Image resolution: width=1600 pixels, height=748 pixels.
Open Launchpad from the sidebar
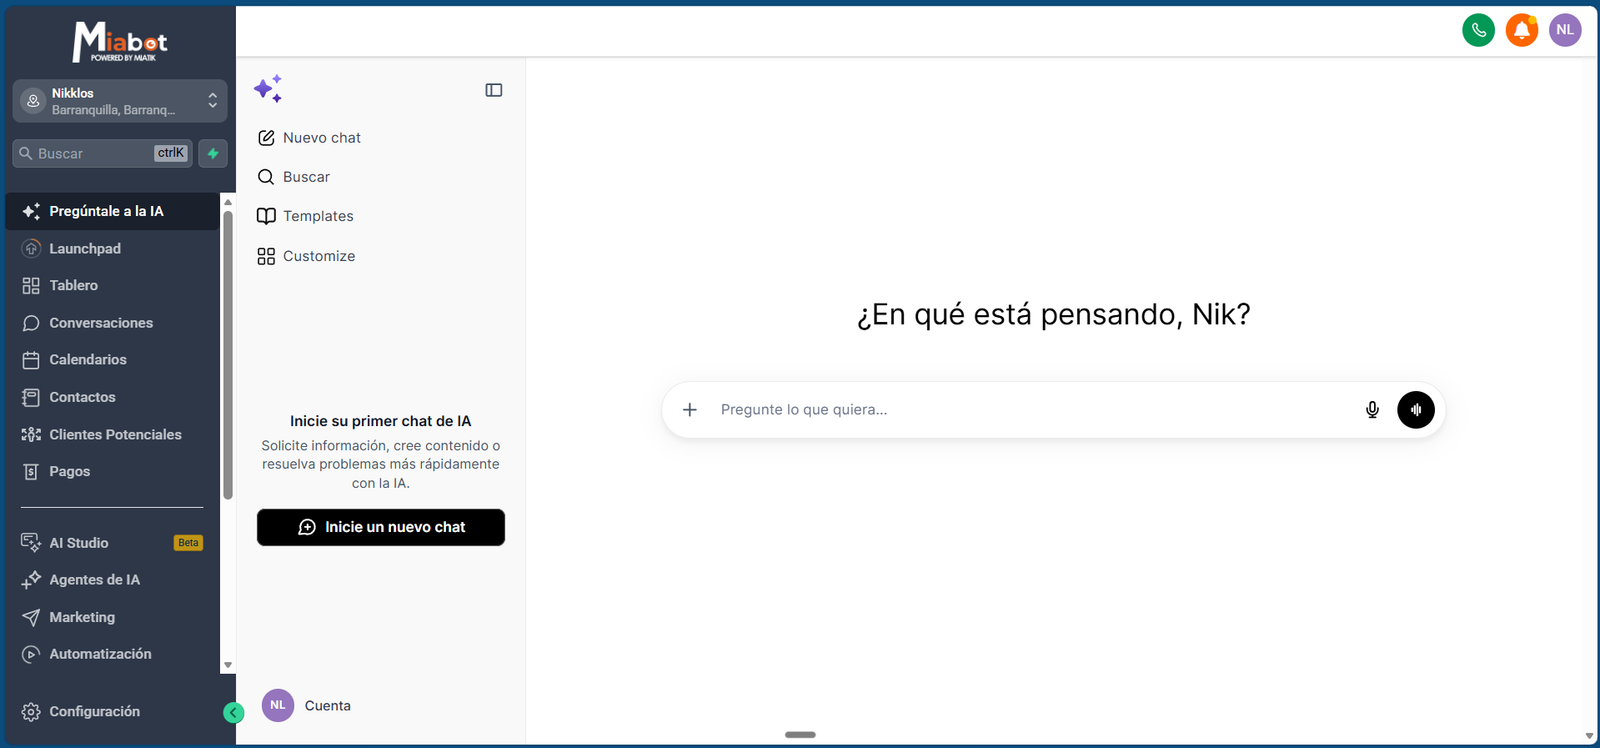(112, 249)
